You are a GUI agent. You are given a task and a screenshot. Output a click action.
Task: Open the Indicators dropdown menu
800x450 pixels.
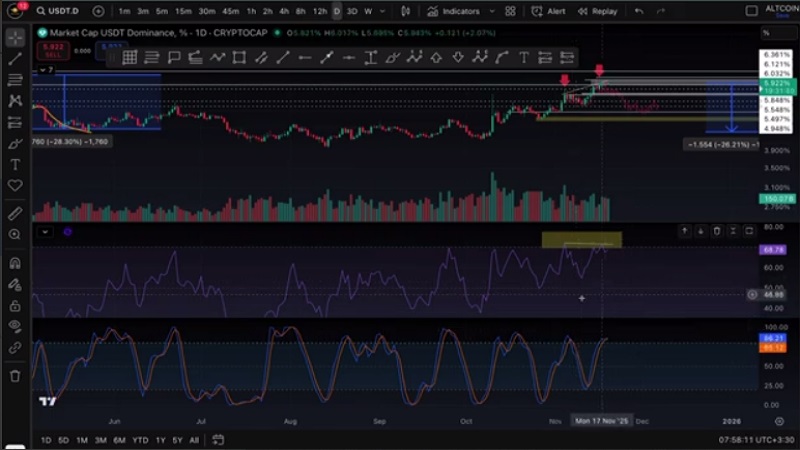click(453, 11)
